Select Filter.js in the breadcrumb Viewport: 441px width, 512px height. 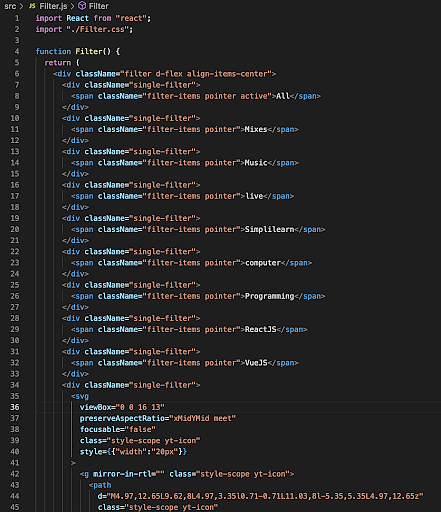(x=53, y=6)
